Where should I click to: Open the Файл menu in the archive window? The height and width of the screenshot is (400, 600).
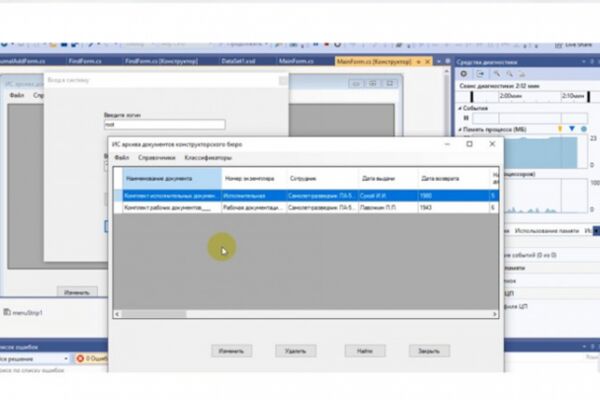pos(122,158)
